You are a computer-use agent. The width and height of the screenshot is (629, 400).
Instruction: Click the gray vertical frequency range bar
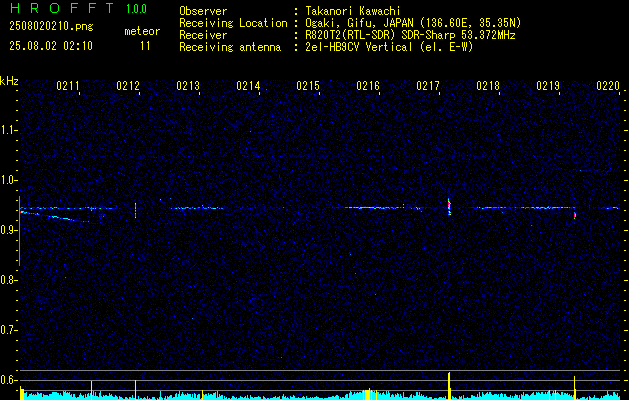point(20,231)
